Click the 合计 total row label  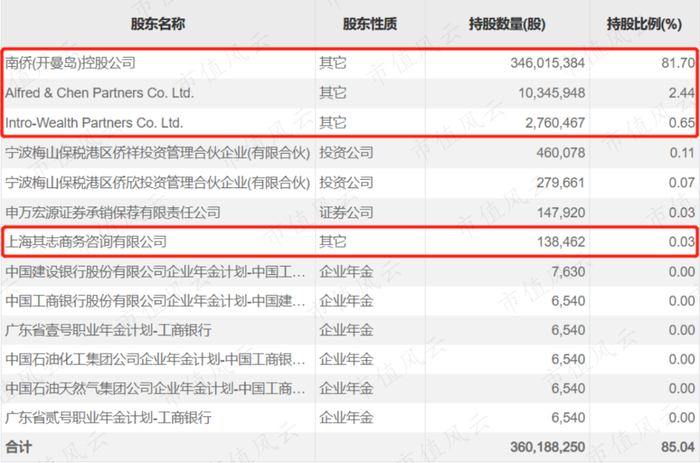coord(18,447)
